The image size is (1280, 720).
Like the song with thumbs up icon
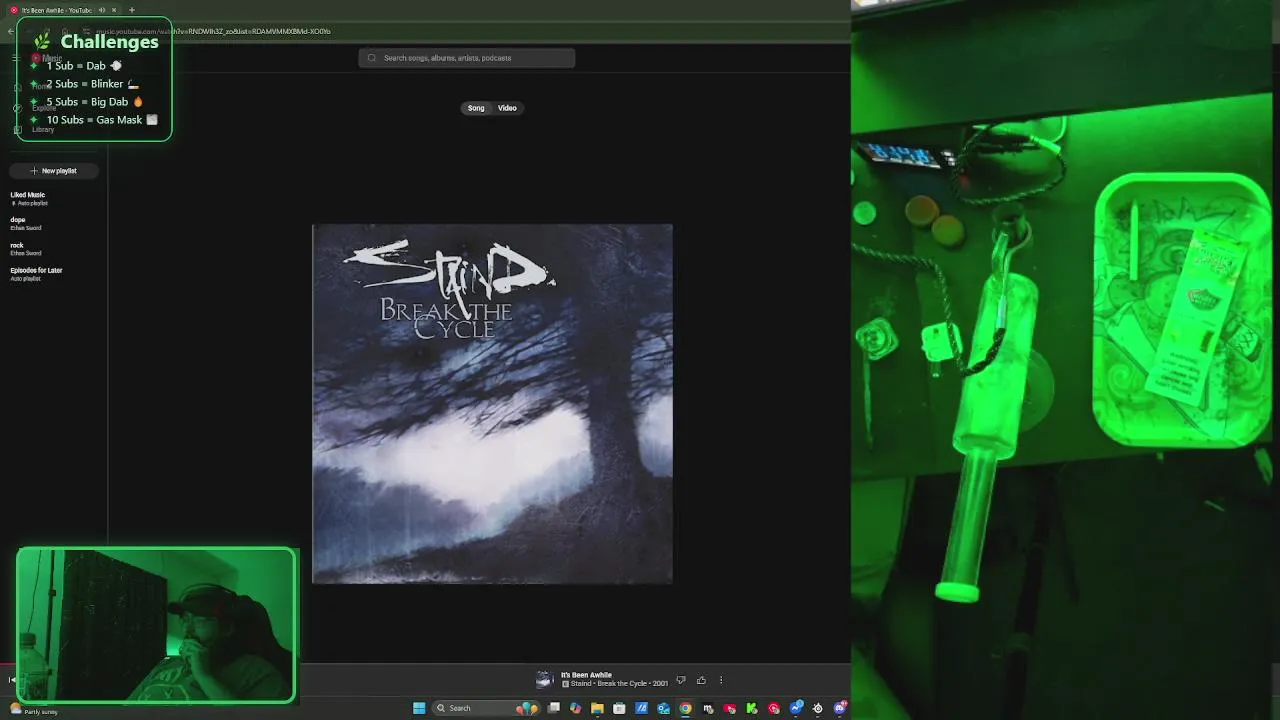(x=701, y=680)
